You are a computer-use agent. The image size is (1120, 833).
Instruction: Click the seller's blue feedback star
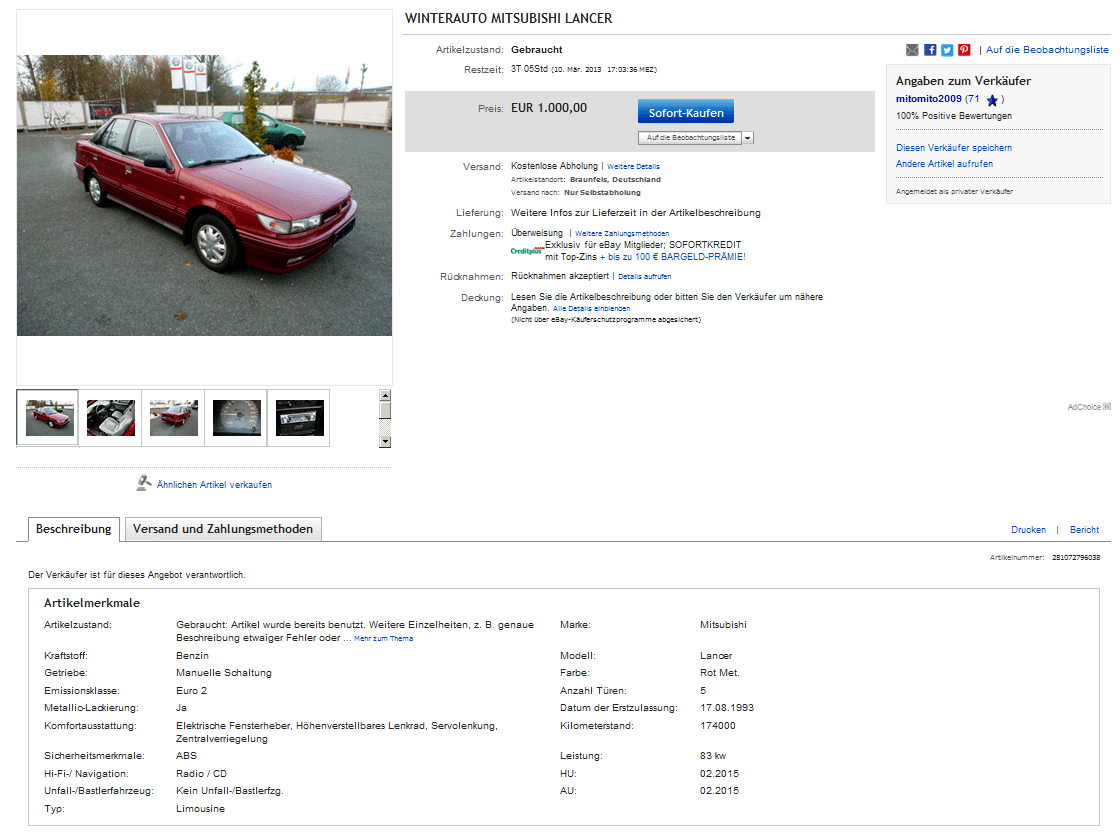click(x=992, y=100)
